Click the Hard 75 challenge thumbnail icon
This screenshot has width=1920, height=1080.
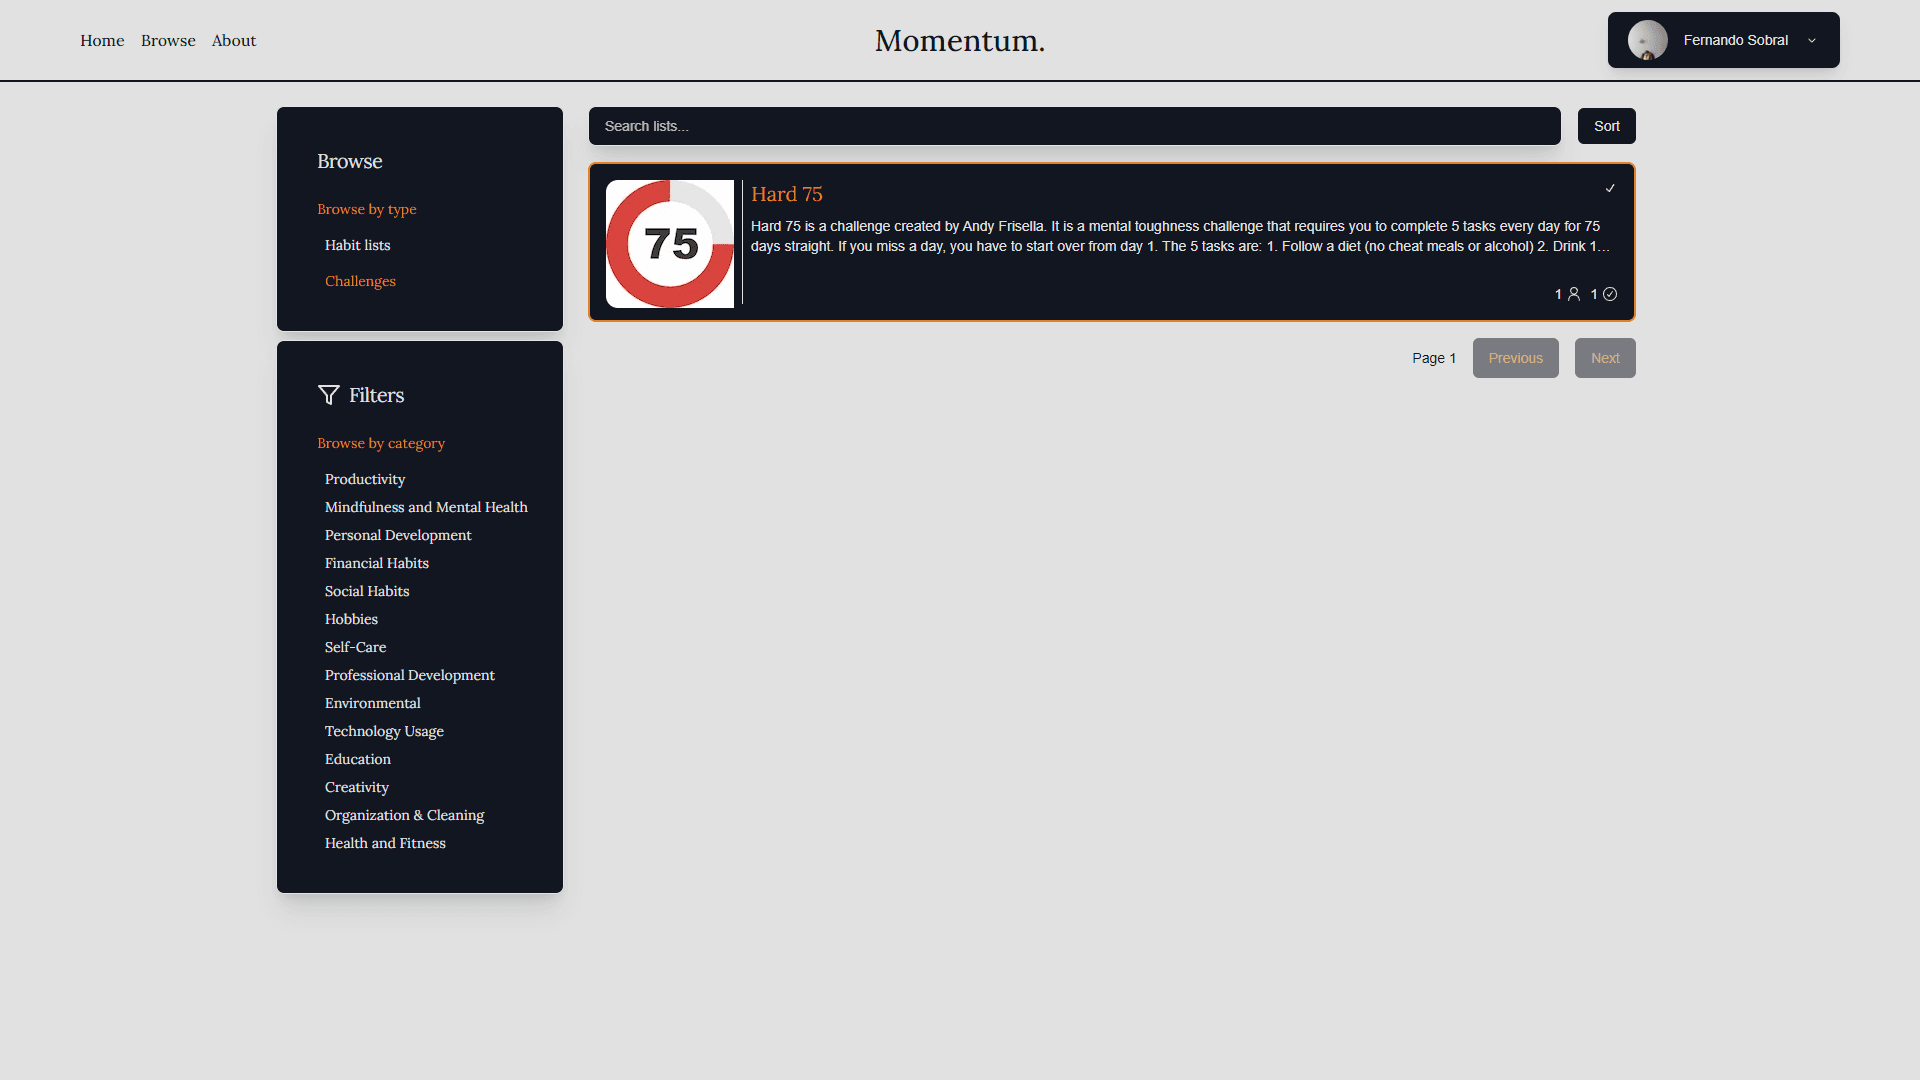point(669,243)
